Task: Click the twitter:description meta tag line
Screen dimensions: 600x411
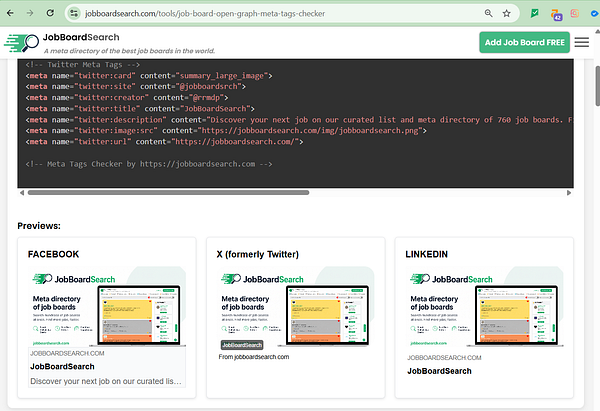Action: [x=299, y=120]
